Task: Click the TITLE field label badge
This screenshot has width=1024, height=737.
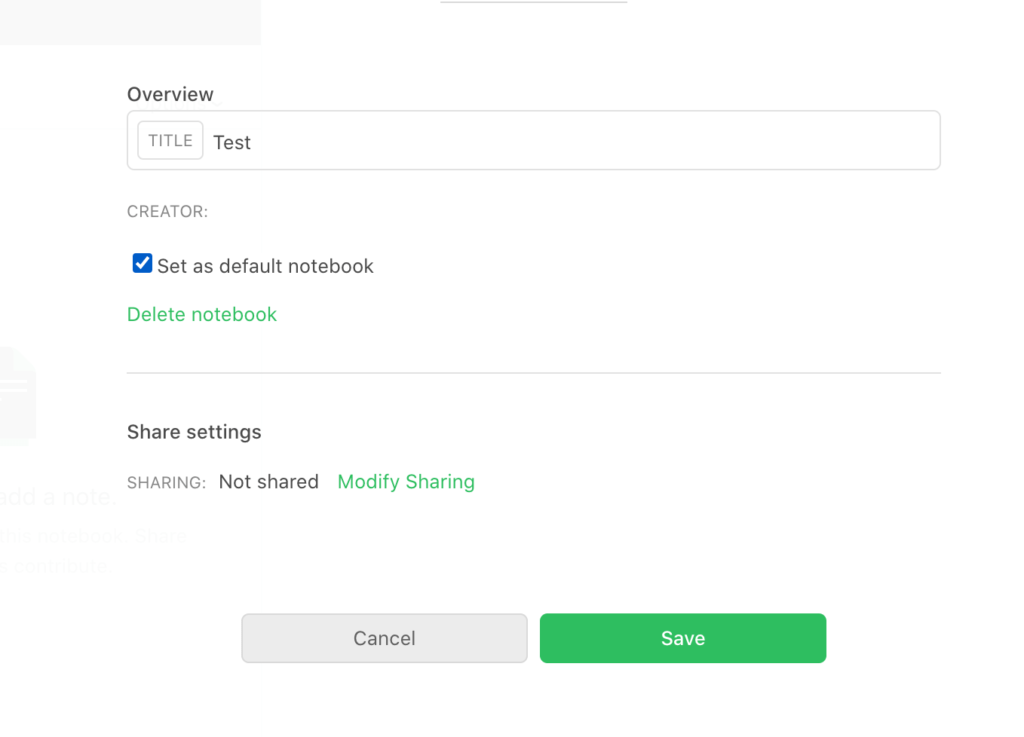Action: pyautogui.click(x=170, y=140)
